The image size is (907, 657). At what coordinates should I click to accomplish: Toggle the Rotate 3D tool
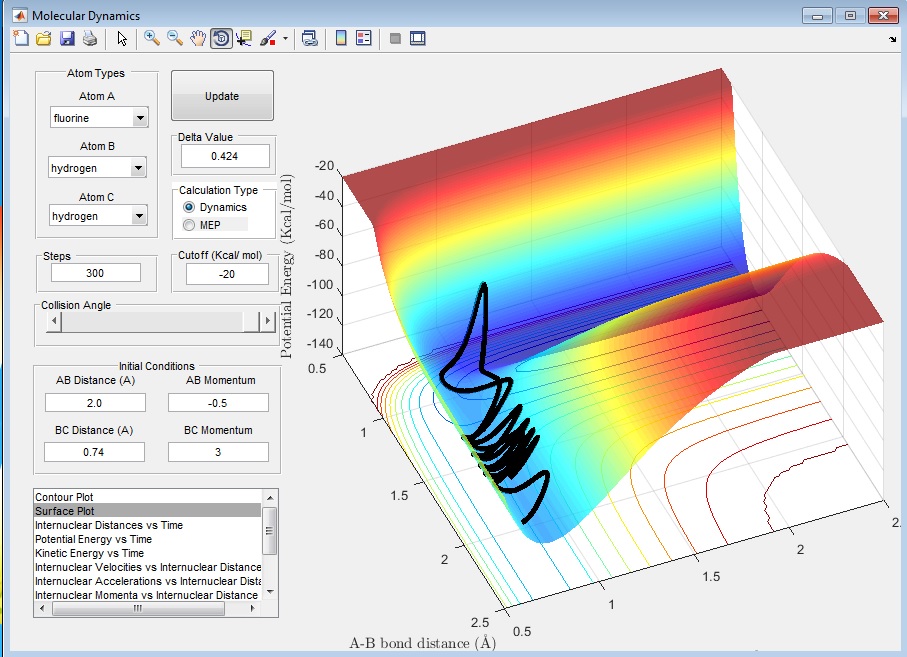click(x=221, y=38)
